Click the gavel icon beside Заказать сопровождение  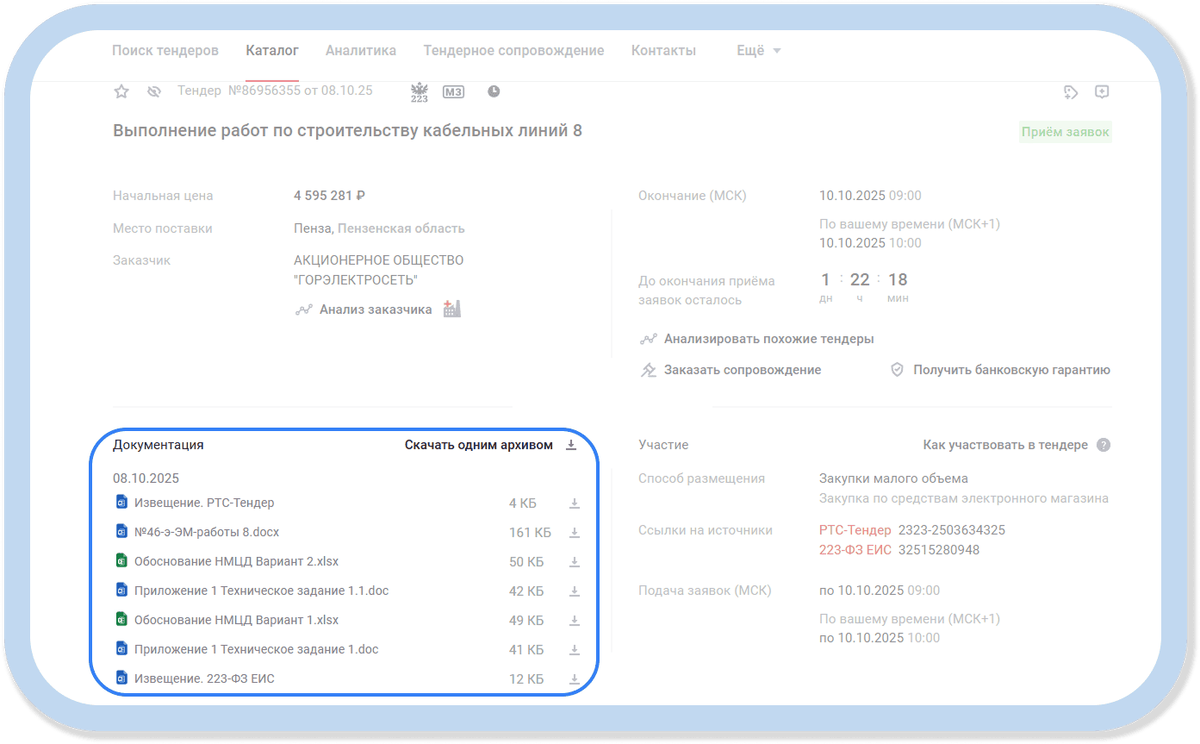click(648, 370)
